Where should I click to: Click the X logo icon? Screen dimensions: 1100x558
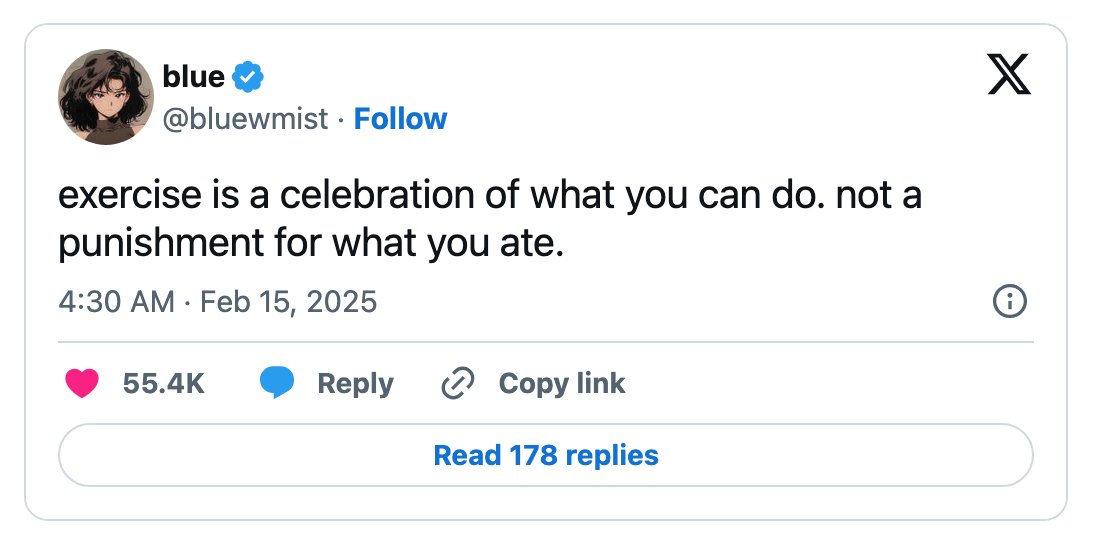pyautogui.click(x=1009, y=74)
